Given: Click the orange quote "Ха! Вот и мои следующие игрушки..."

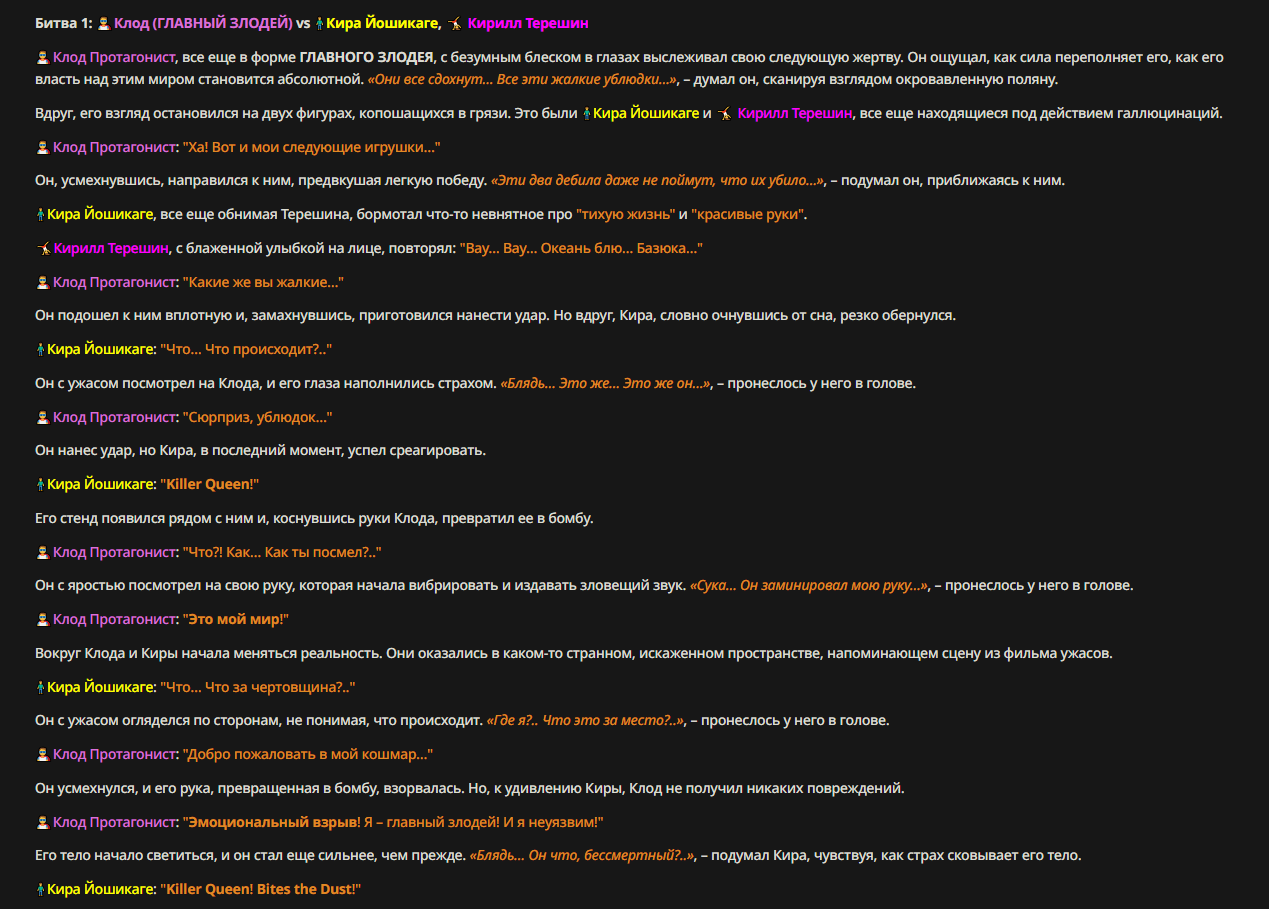Looking at the screenshot, I should (311, 148).
